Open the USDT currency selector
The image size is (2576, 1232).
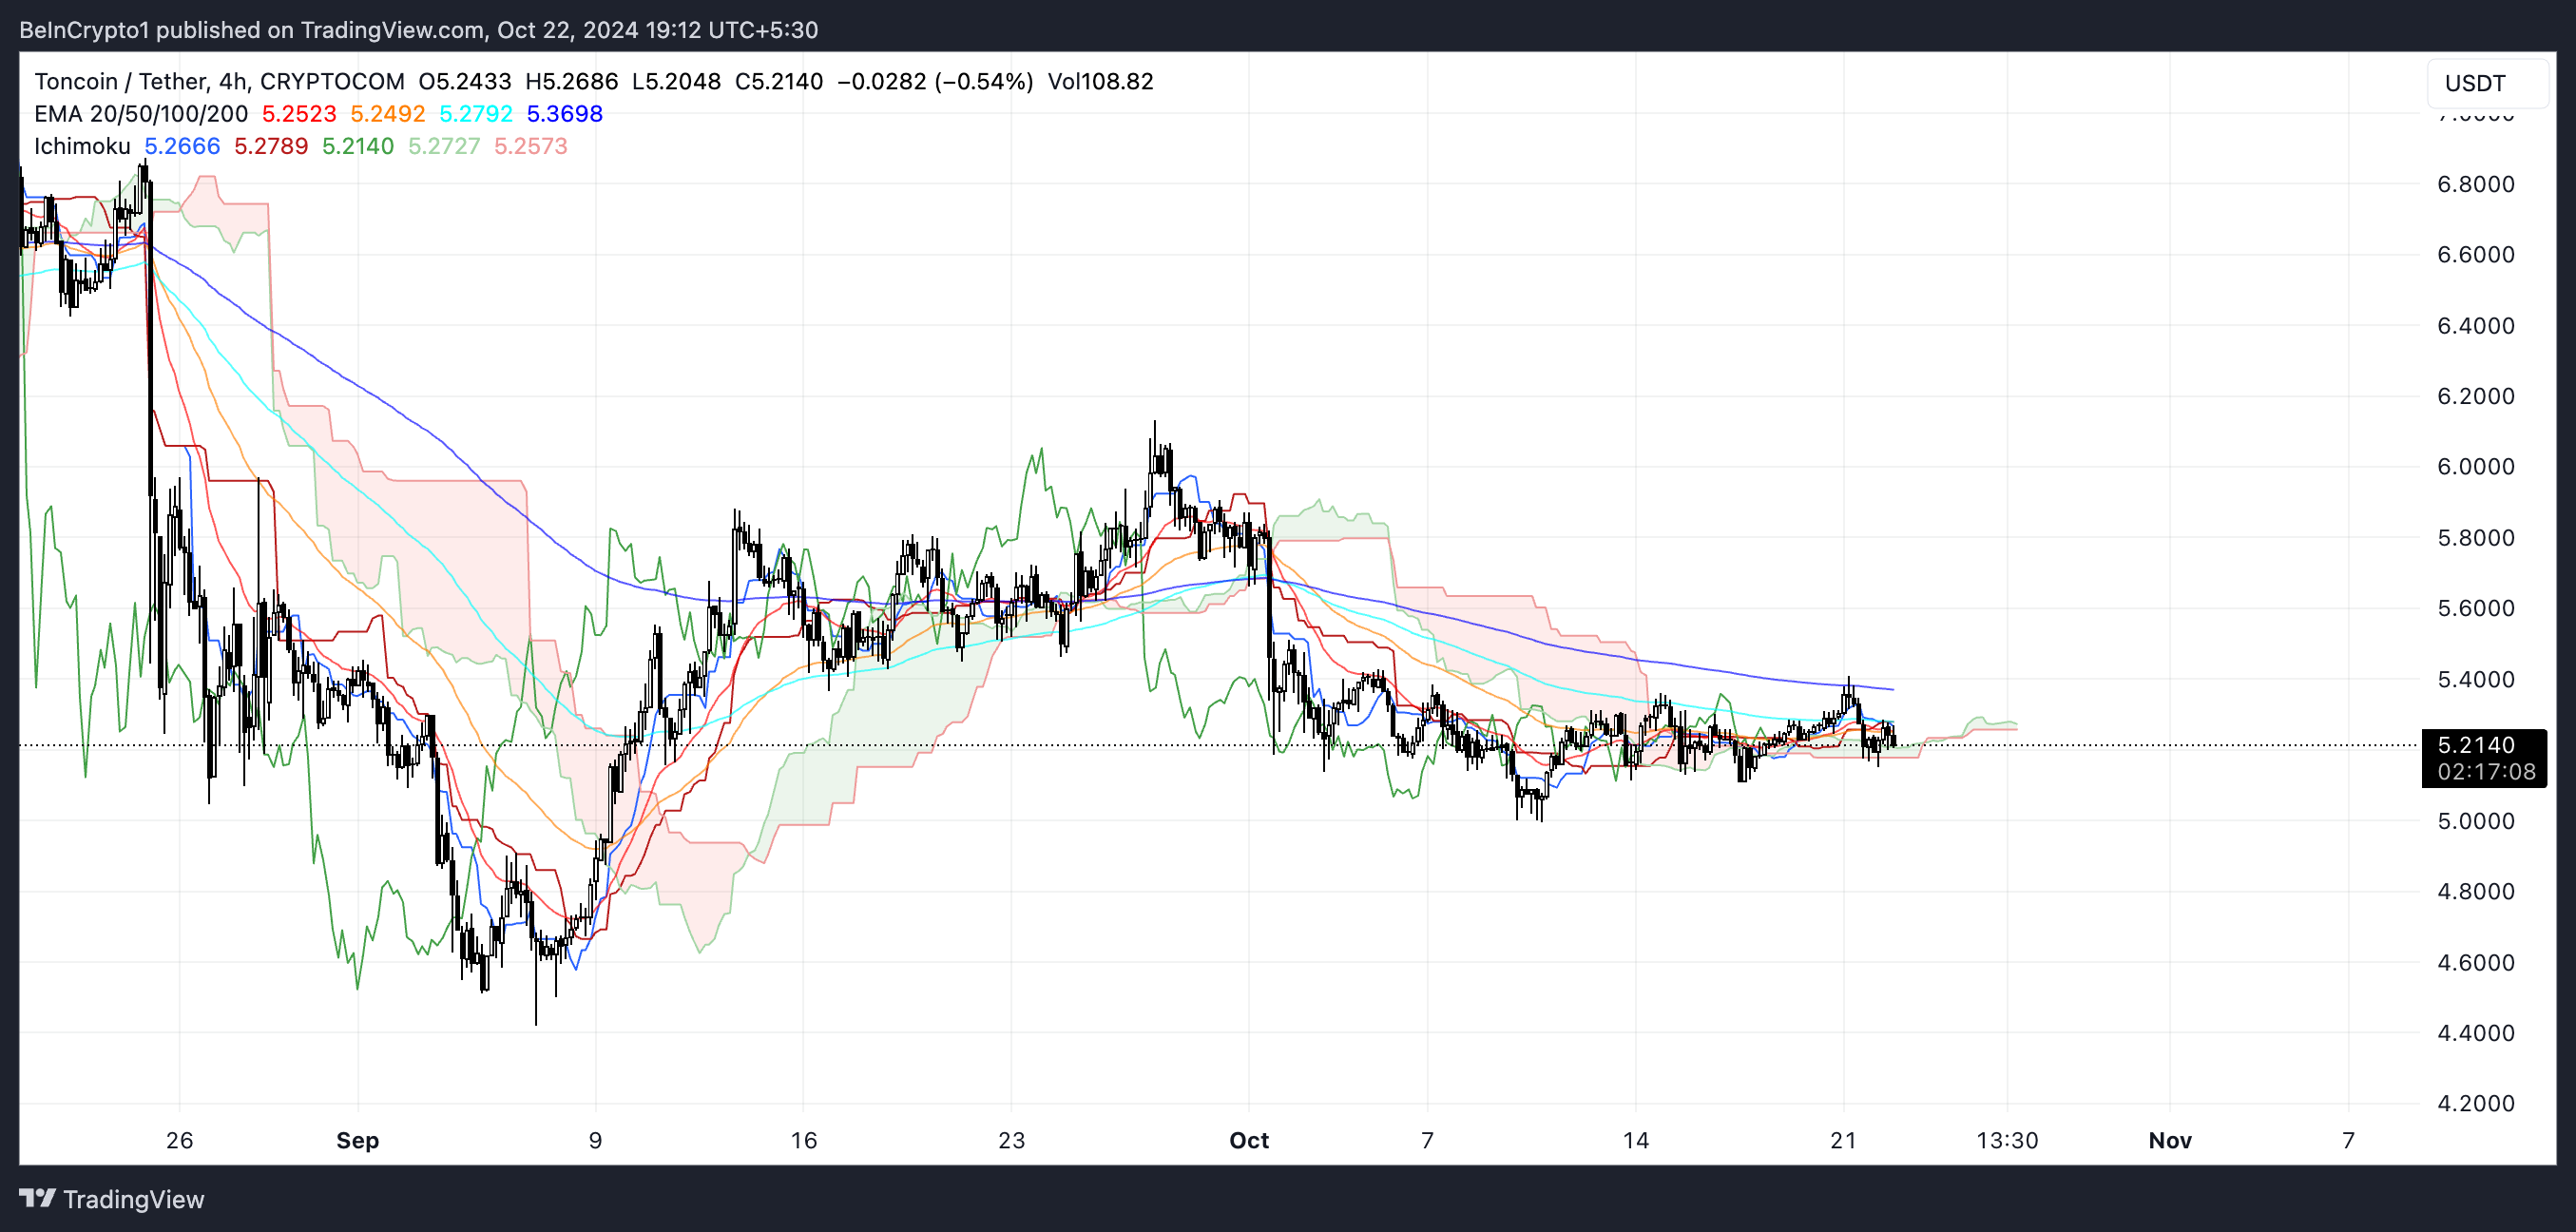(x=2486, y=83)
